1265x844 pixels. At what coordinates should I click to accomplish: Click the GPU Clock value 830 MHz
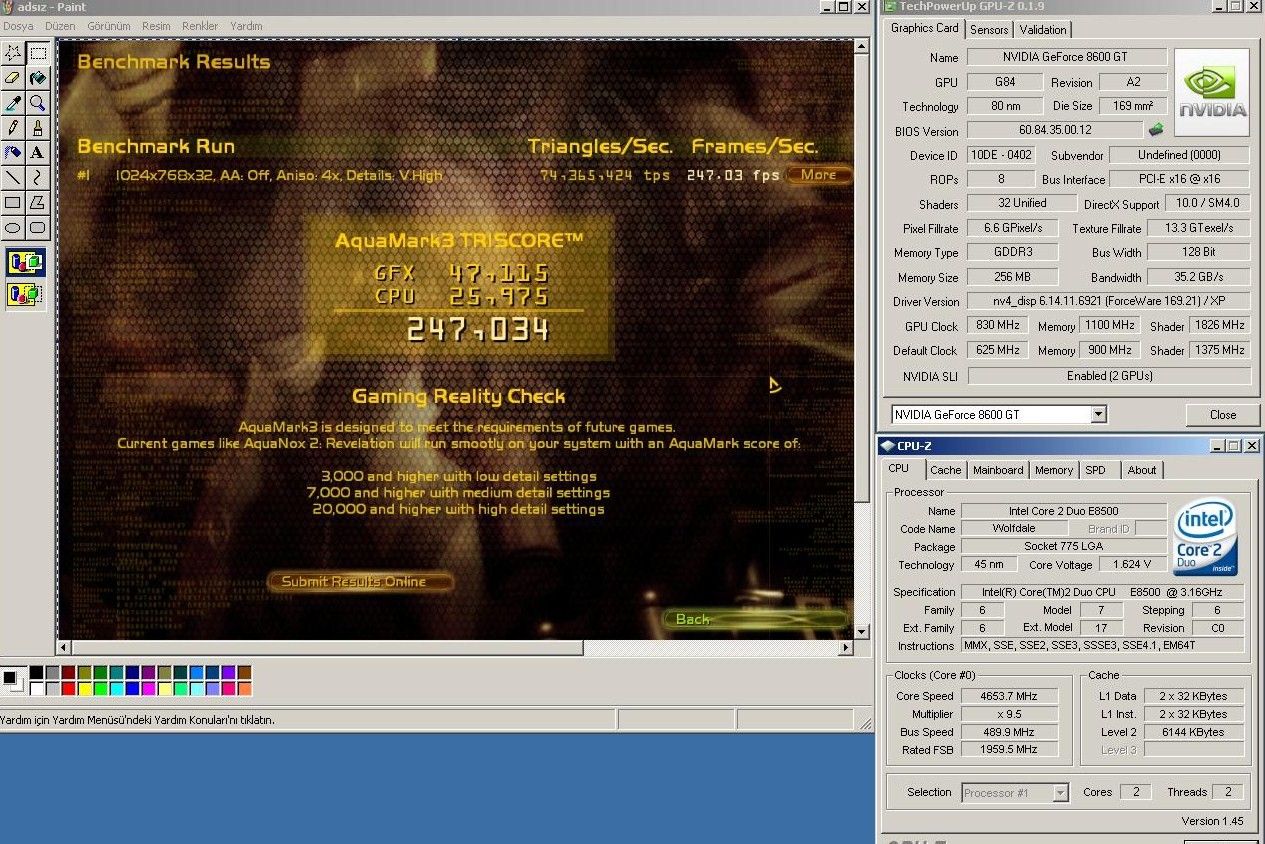(996, 326)
